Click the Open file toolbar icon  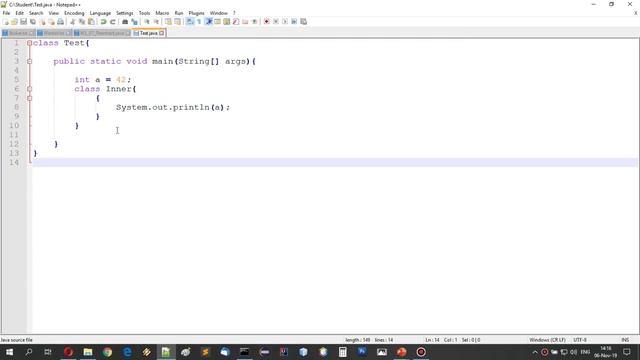(14, 22)
